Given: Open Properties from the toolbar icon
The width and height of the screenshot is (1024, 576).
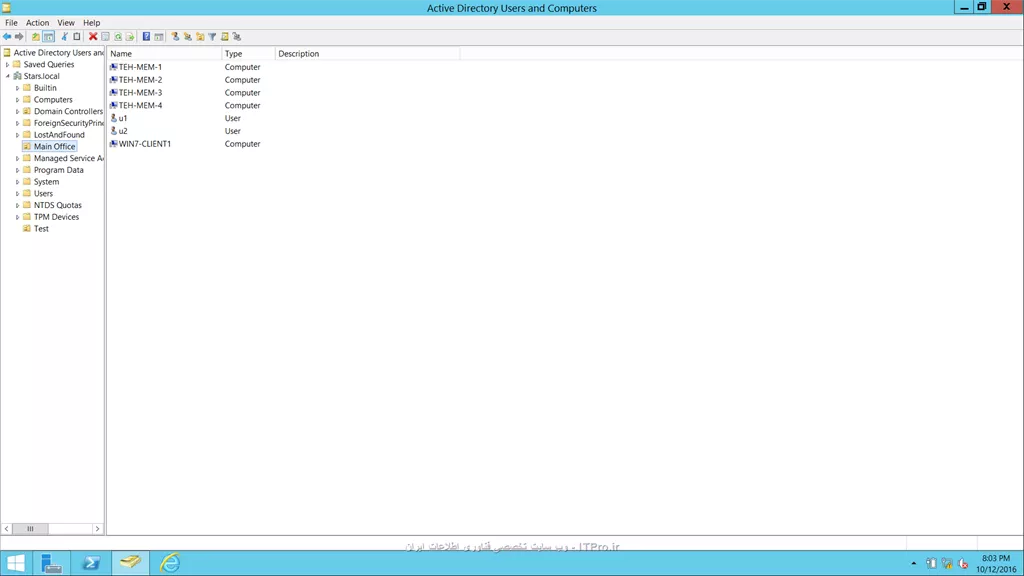Looking at the screenshot, I should tap(105, 37).
